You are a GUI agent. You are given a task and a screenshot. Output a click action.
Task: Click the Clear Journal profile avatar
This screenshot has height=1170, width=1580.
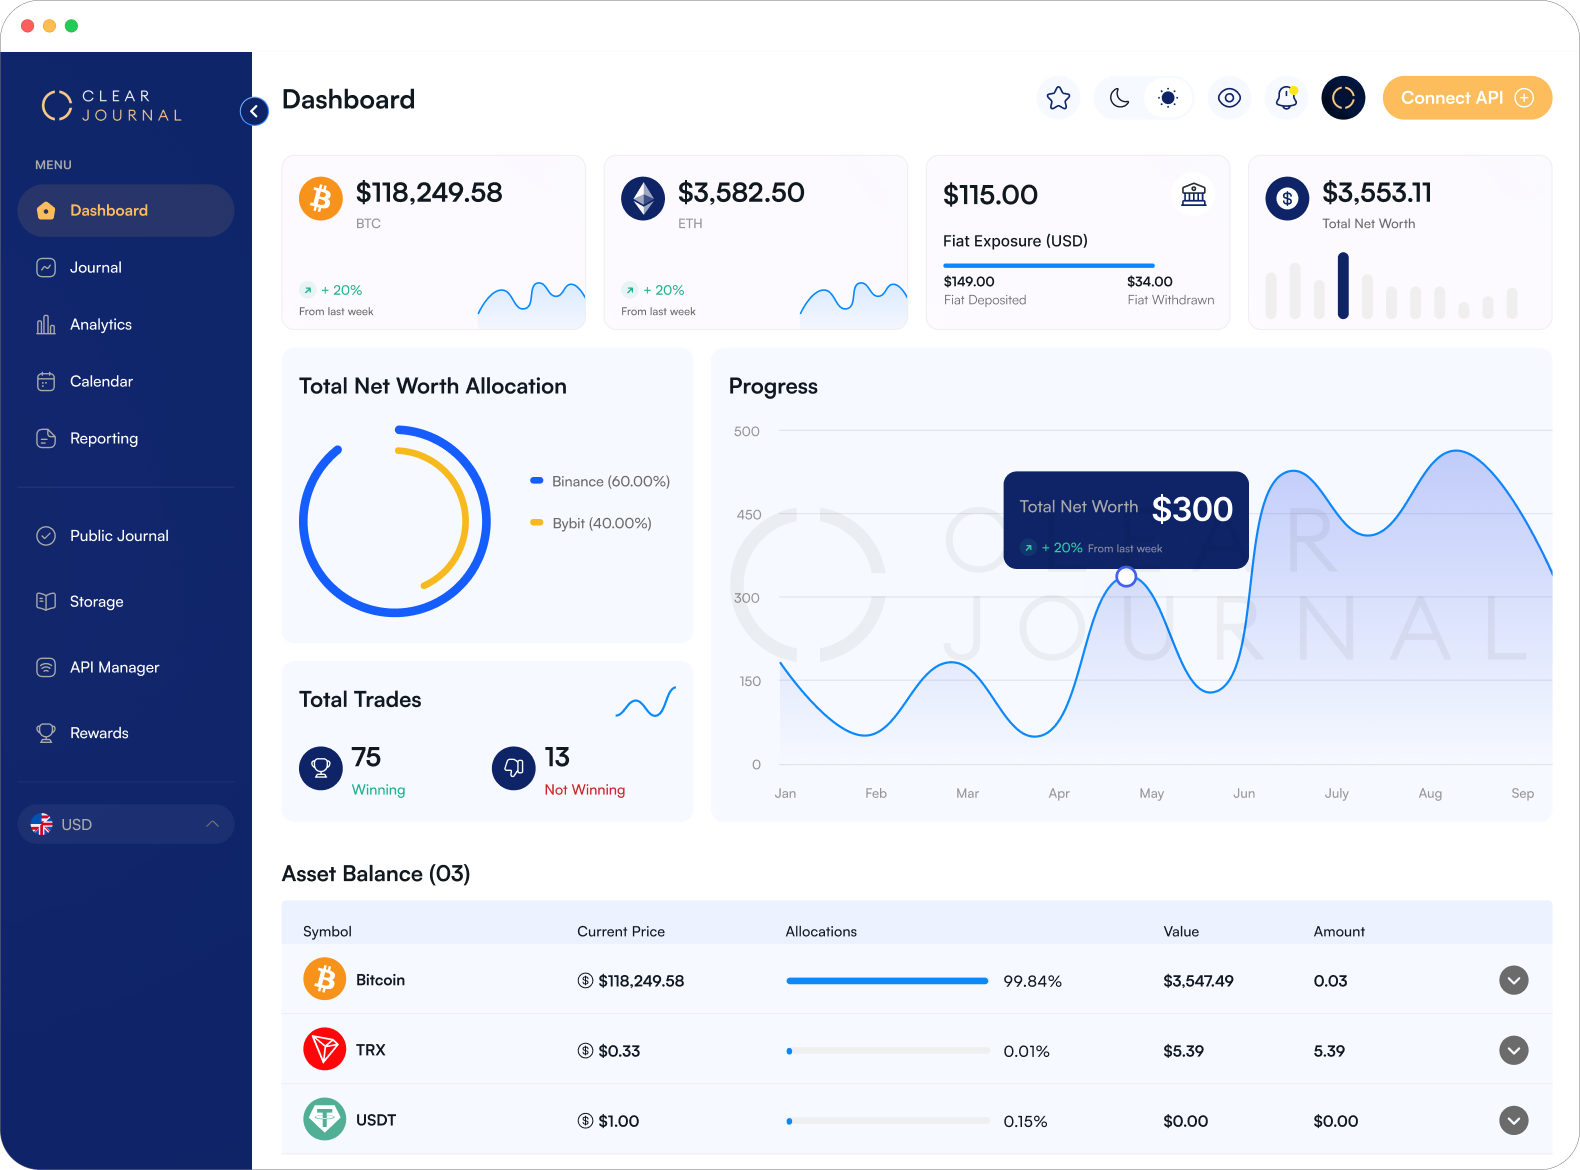pyautogui.click(x=1343, y=98)
